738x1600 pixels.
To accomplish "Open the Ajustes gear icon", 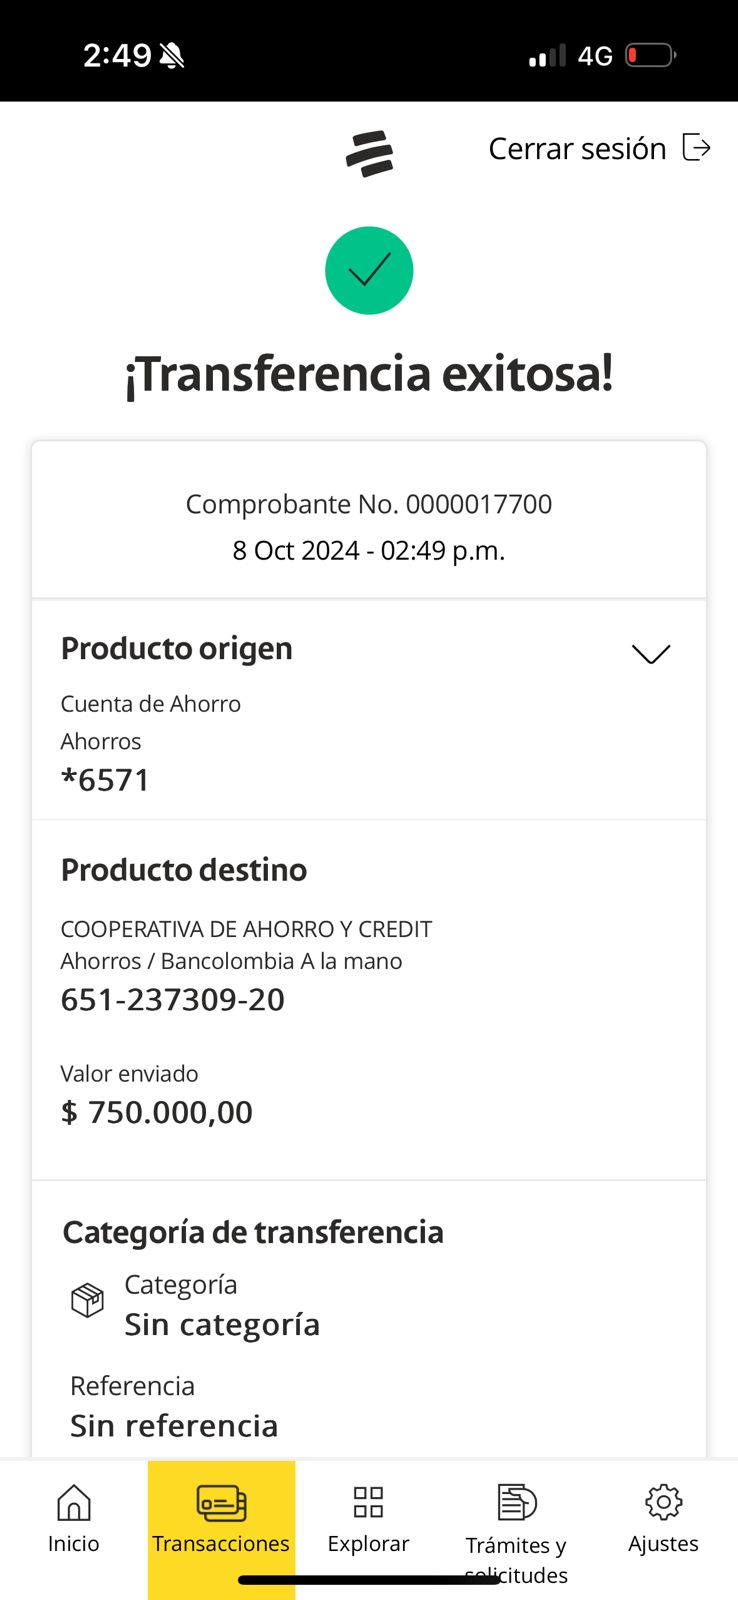I will click(x=663, y=1502).
